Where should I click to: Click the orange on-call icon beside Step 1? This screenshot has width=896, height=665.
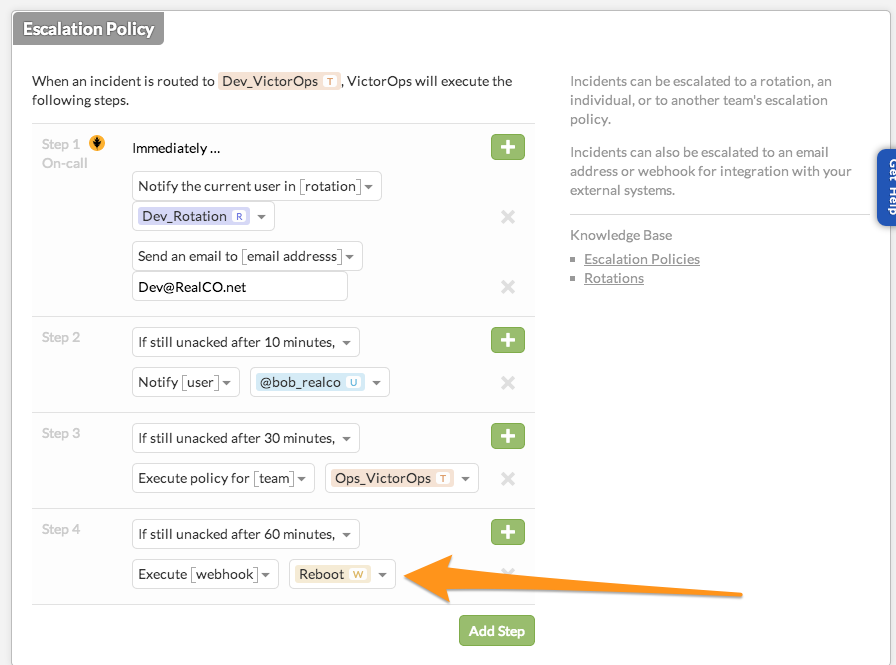(97, 144)
